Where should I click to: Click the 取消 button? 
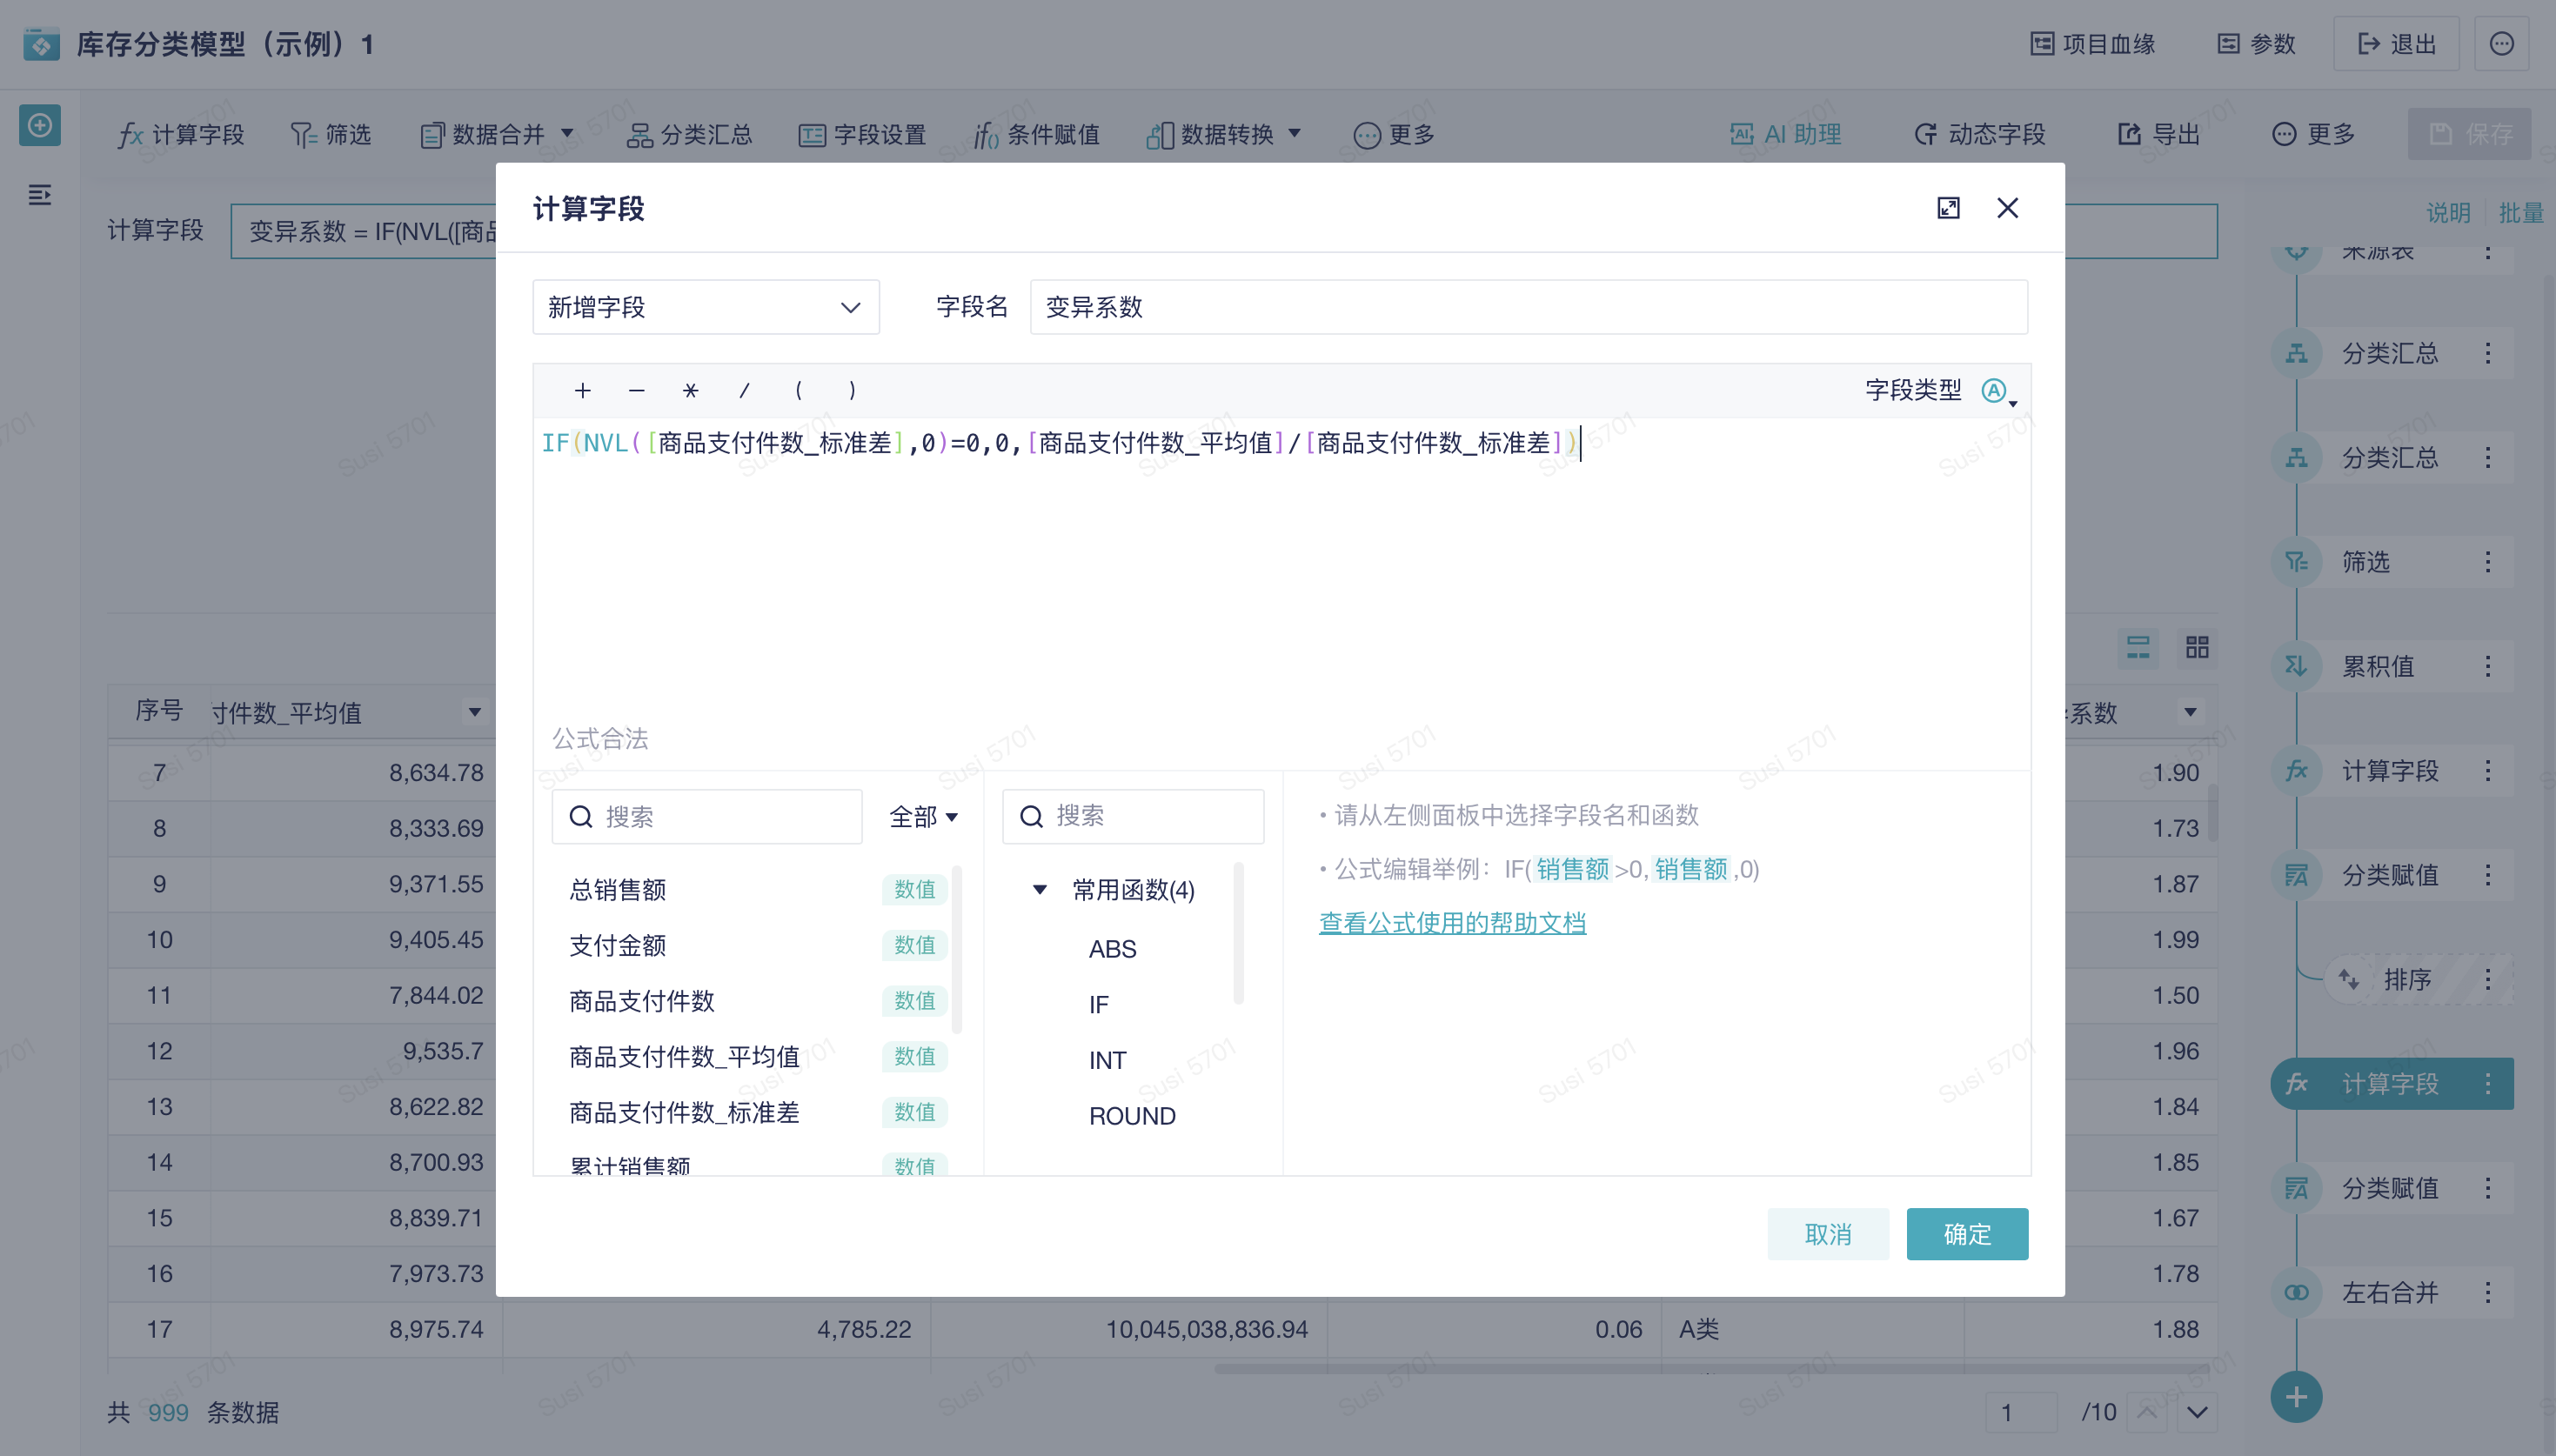(x=1827, y=1234)
